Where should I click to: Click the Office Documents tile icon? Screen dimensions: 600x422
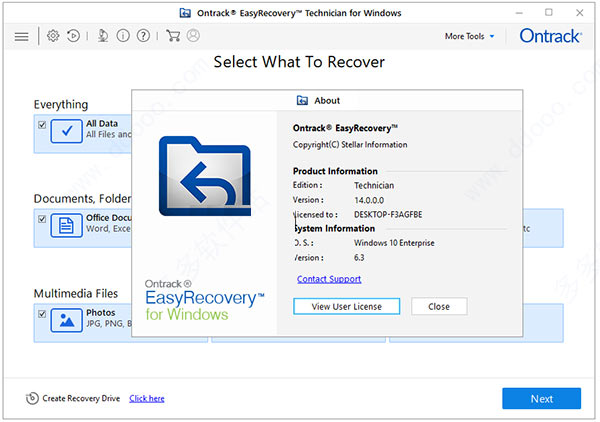(67, 225)
